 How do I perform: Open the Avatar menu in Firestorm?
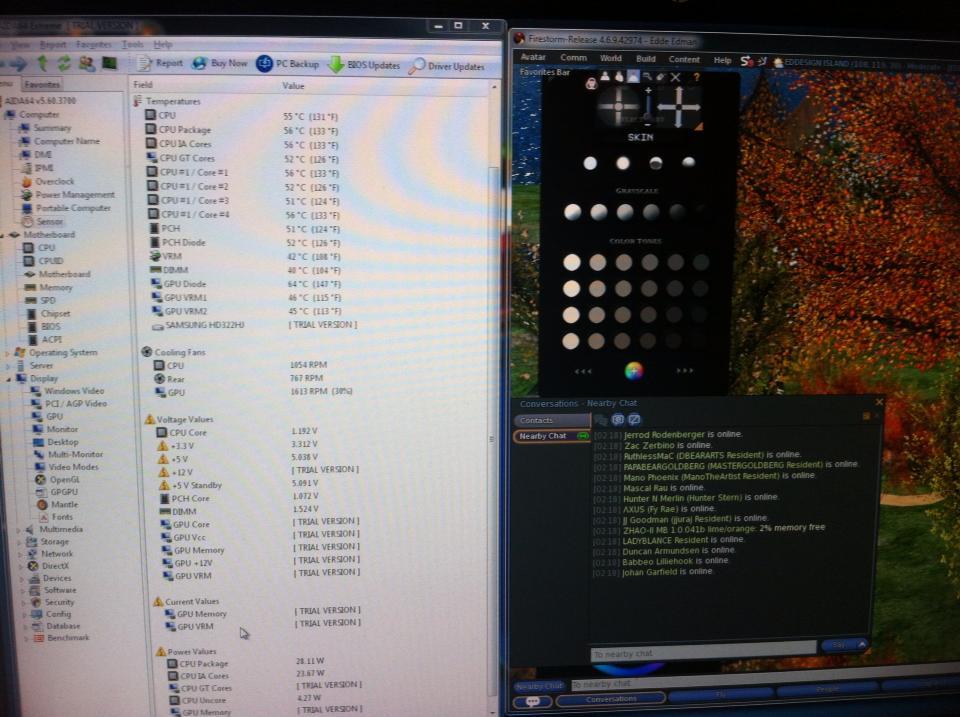click(533, 57)
